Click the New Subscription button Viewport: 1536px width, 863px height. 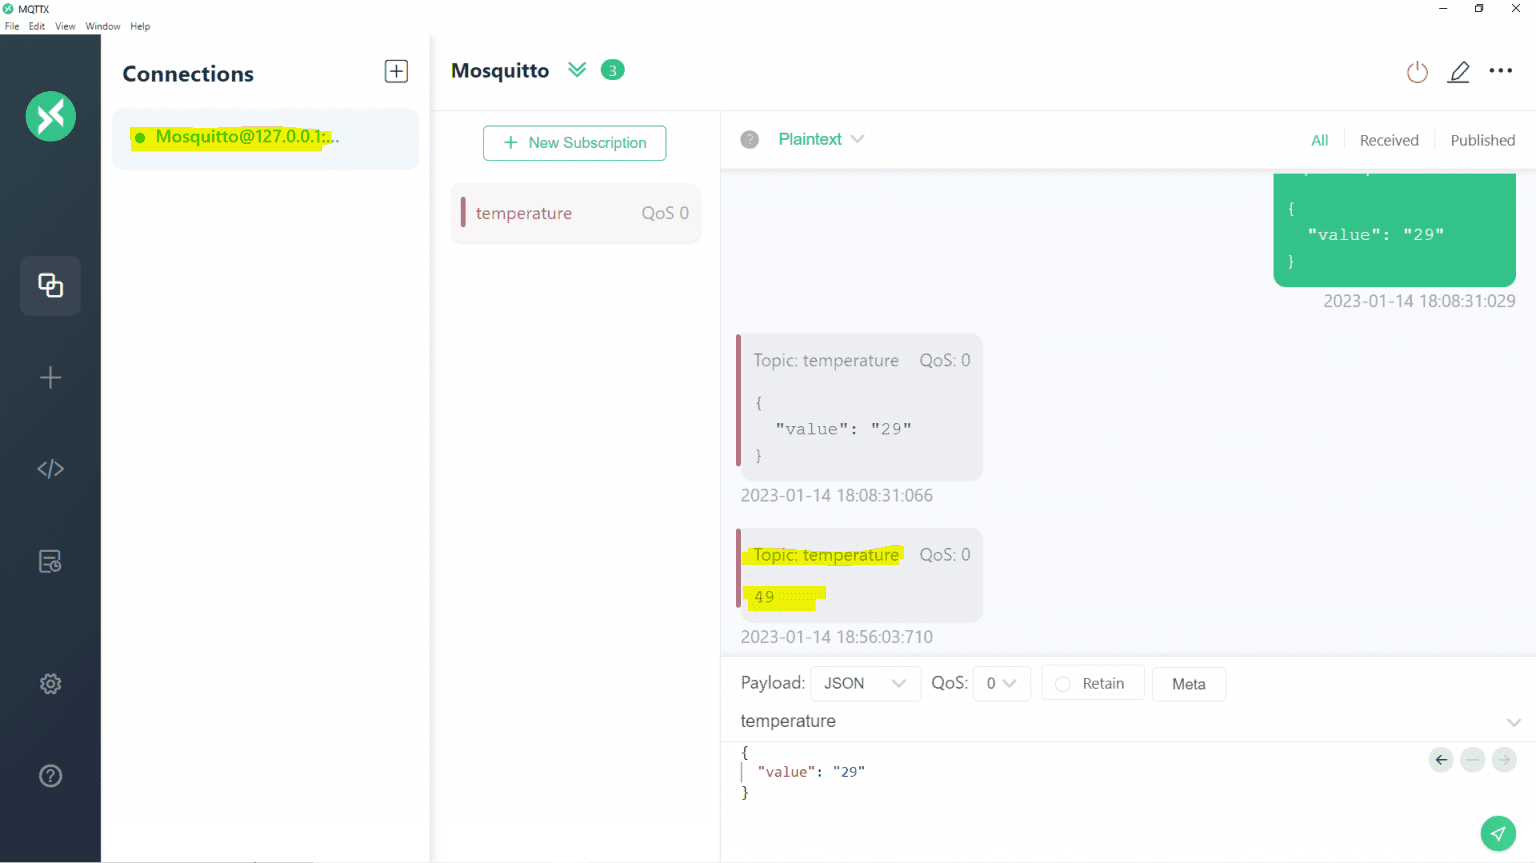point(574,143)
